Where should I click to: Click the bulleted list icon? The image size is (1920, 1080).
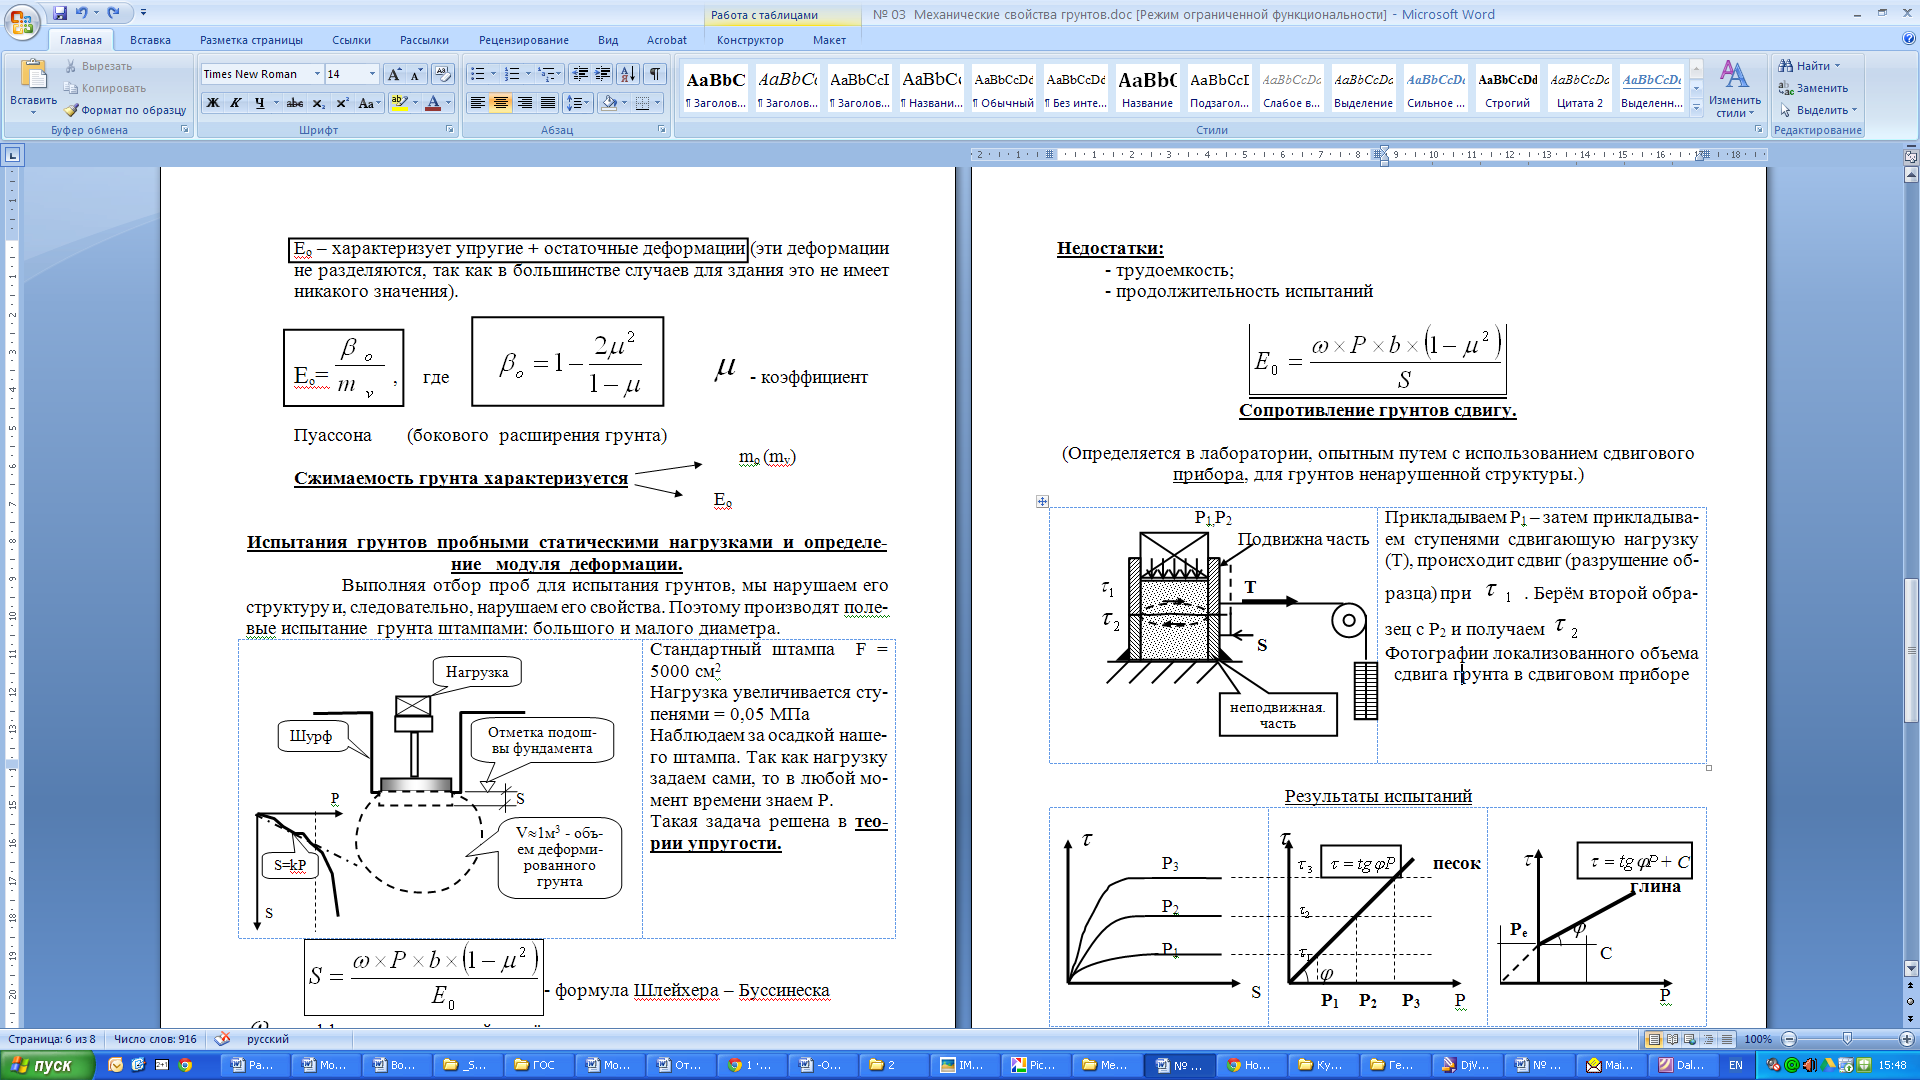[478, 74]
